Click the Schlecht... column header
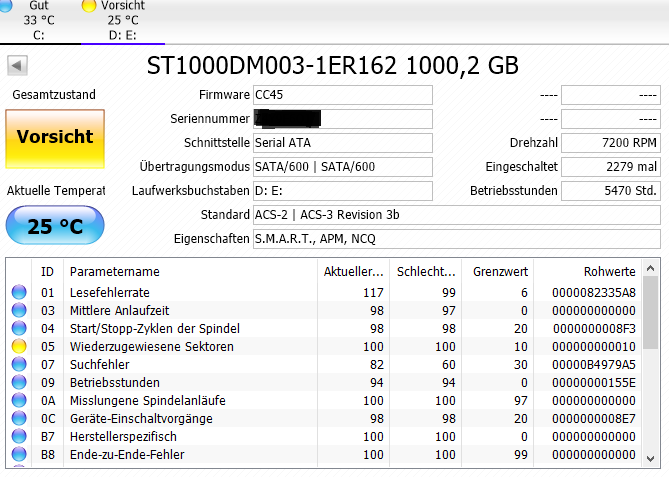 tap(425, 271)
